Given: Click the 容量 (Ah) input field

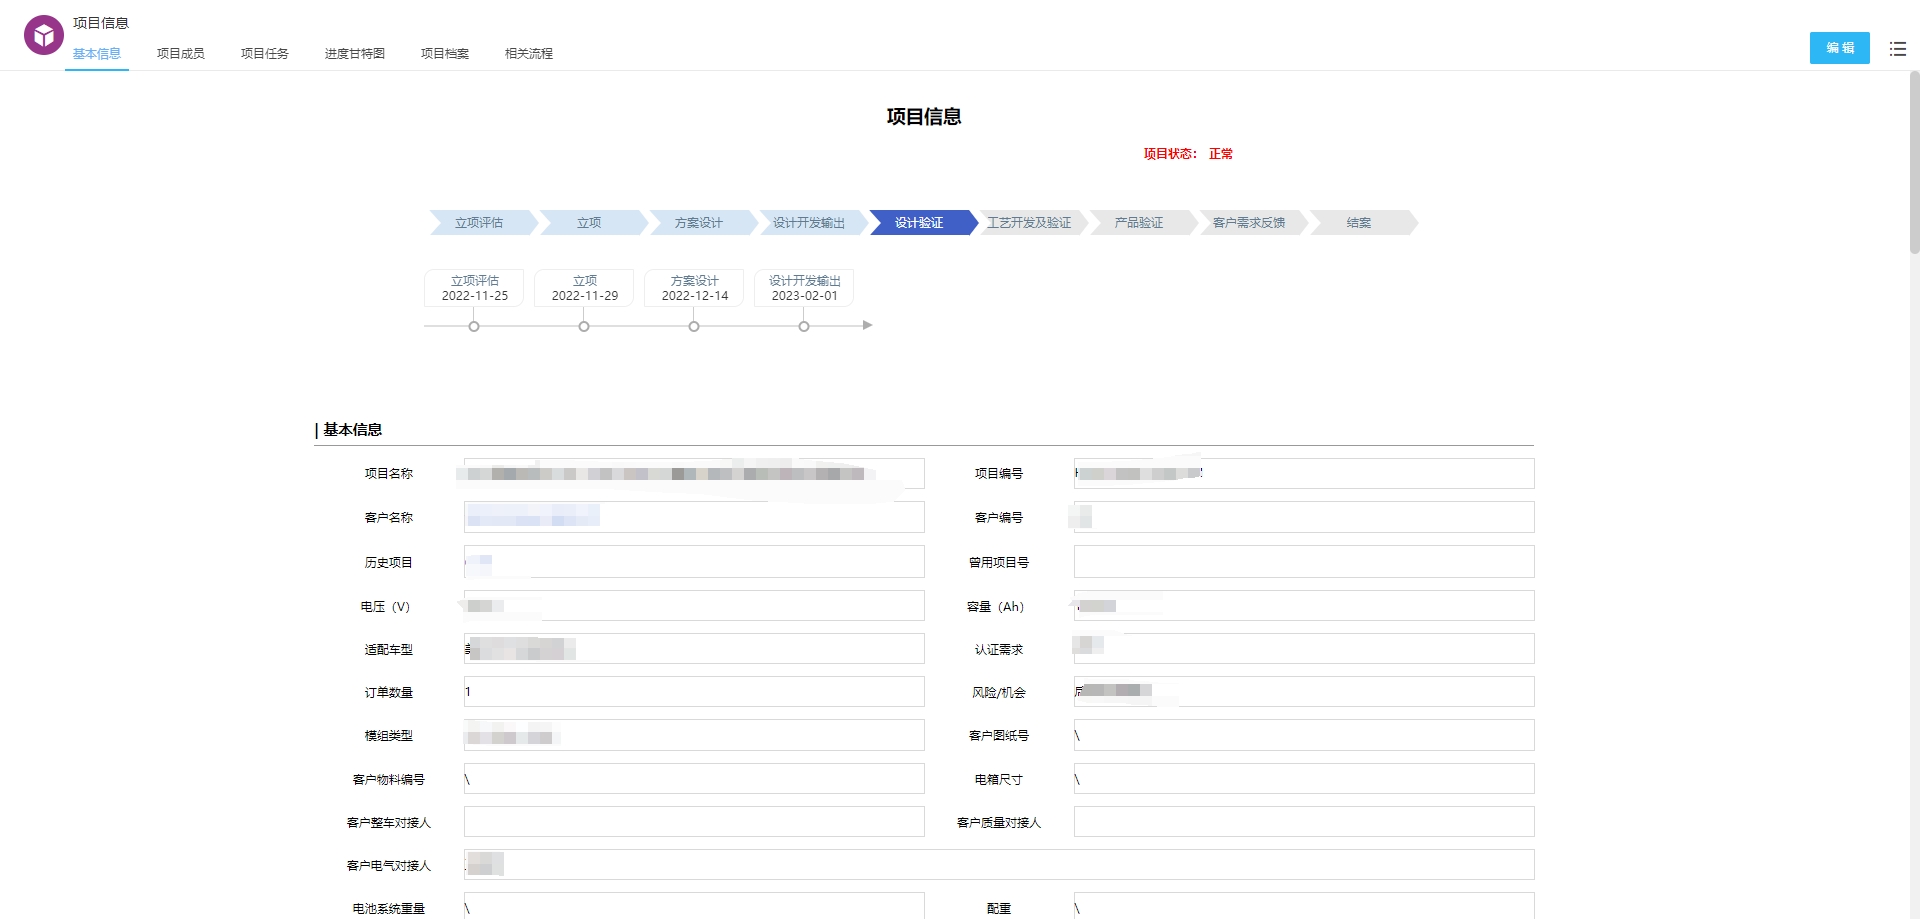Looking at the screenshot, I should 1304,606.
